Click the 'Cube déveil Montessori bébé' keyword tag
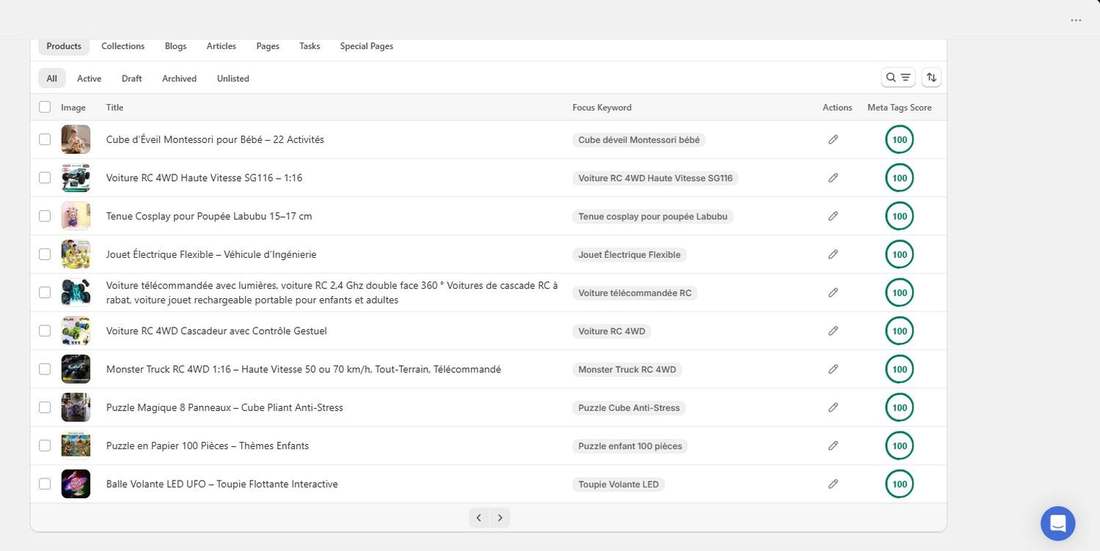The width and height of the screenshot is (1100, 551). 639,140
